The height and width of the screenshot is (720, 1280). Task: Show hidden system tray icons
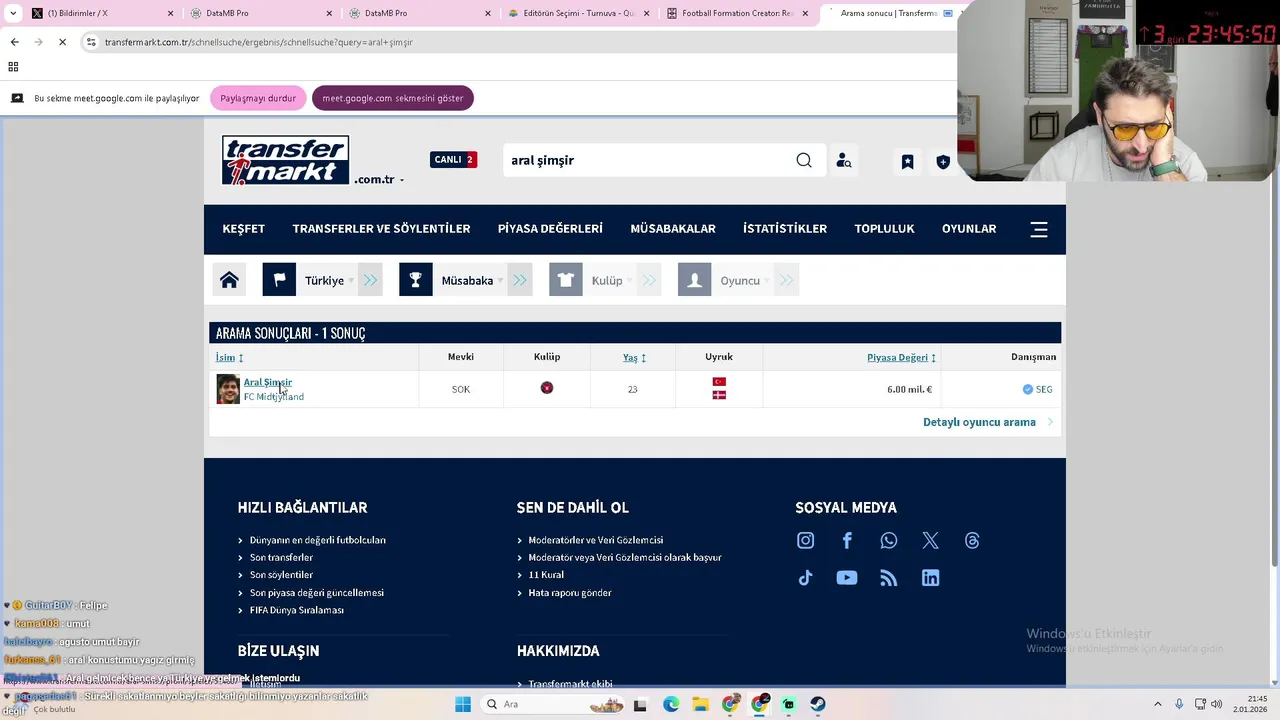[1158, 704]
